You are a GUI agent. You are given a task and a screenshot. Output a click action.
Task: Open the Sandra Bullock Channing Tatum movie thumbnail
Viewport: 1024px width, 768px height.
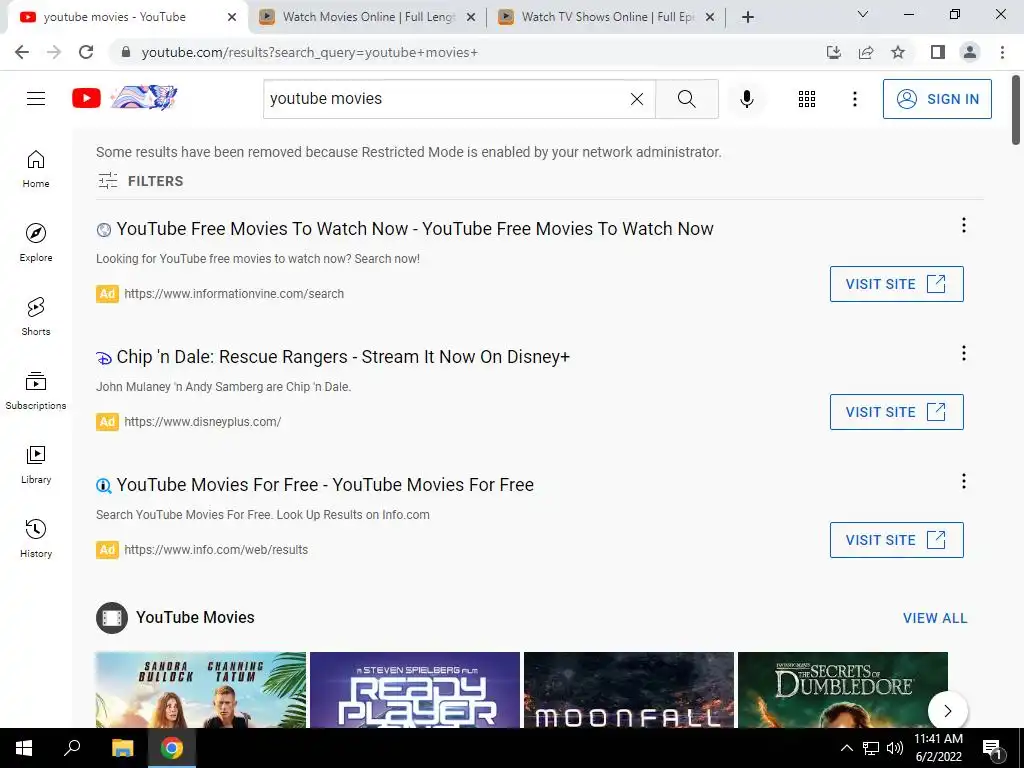click(x=200, y=690)
